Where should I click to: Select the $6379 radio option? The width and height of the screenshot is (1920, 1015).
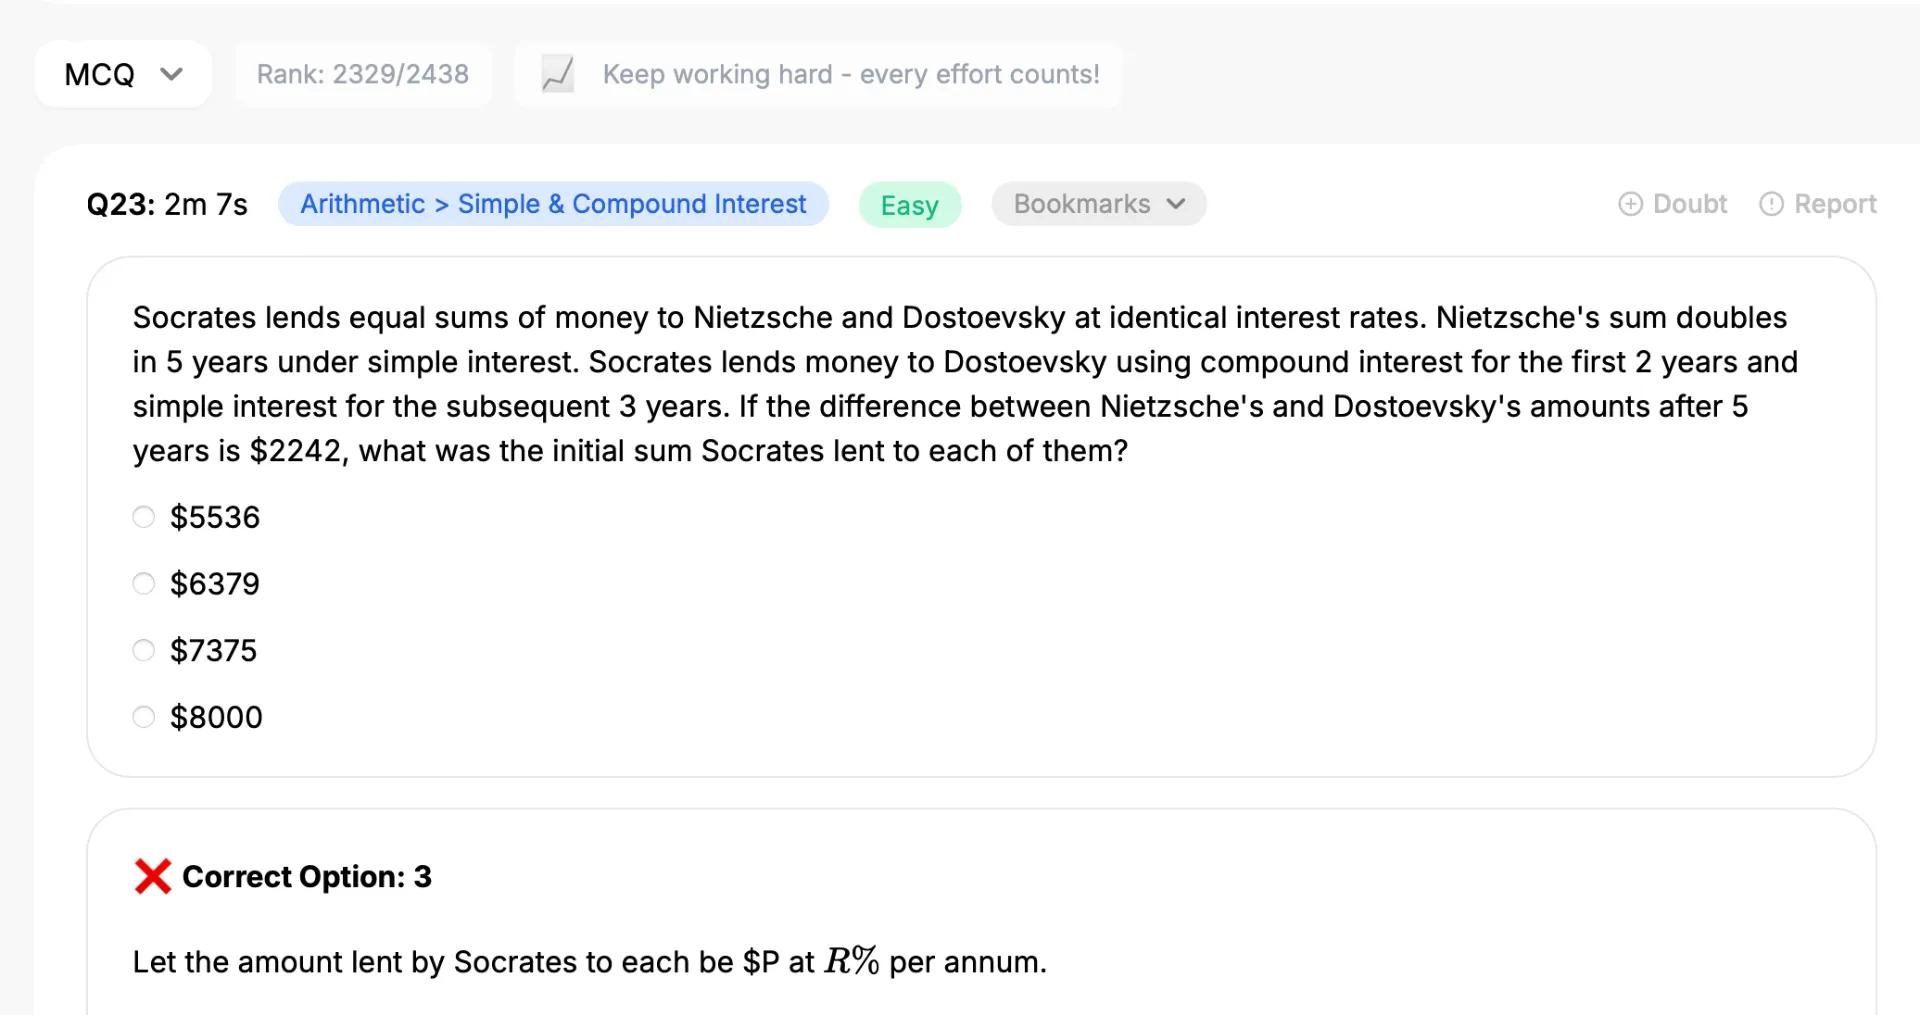144,584
